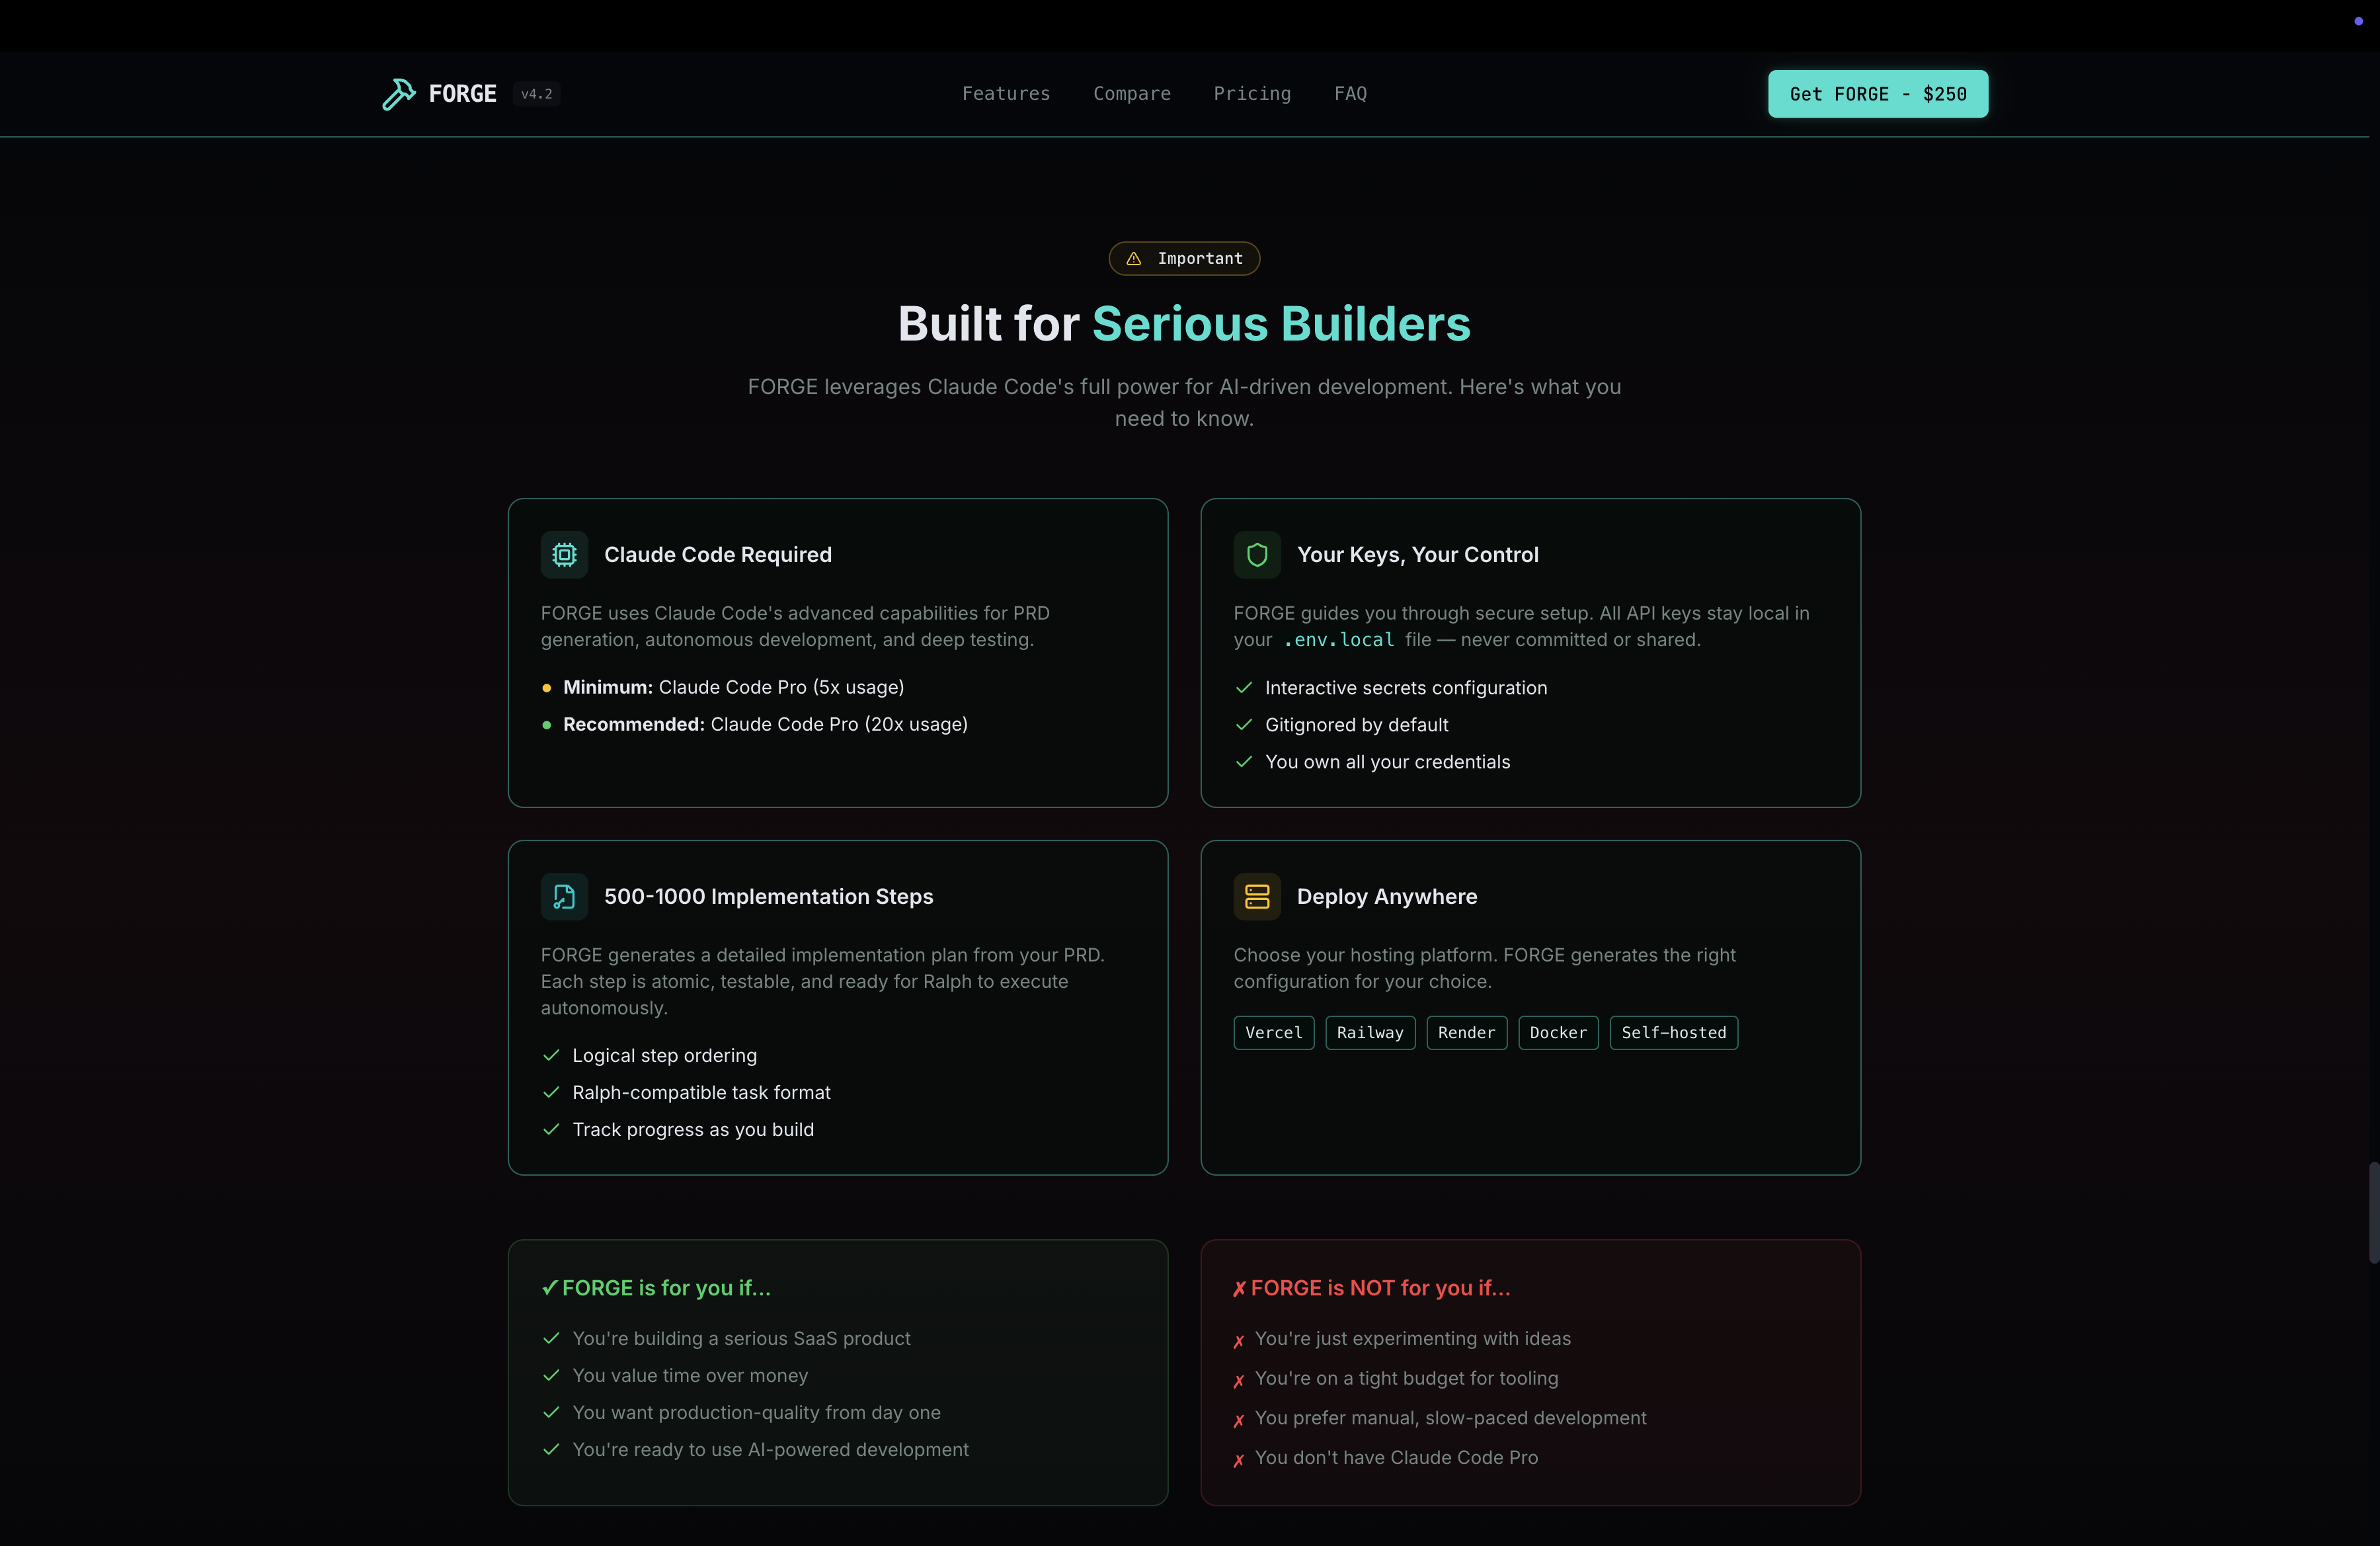
Task: Jump to the FAQ section
Action: point(1349,94)
